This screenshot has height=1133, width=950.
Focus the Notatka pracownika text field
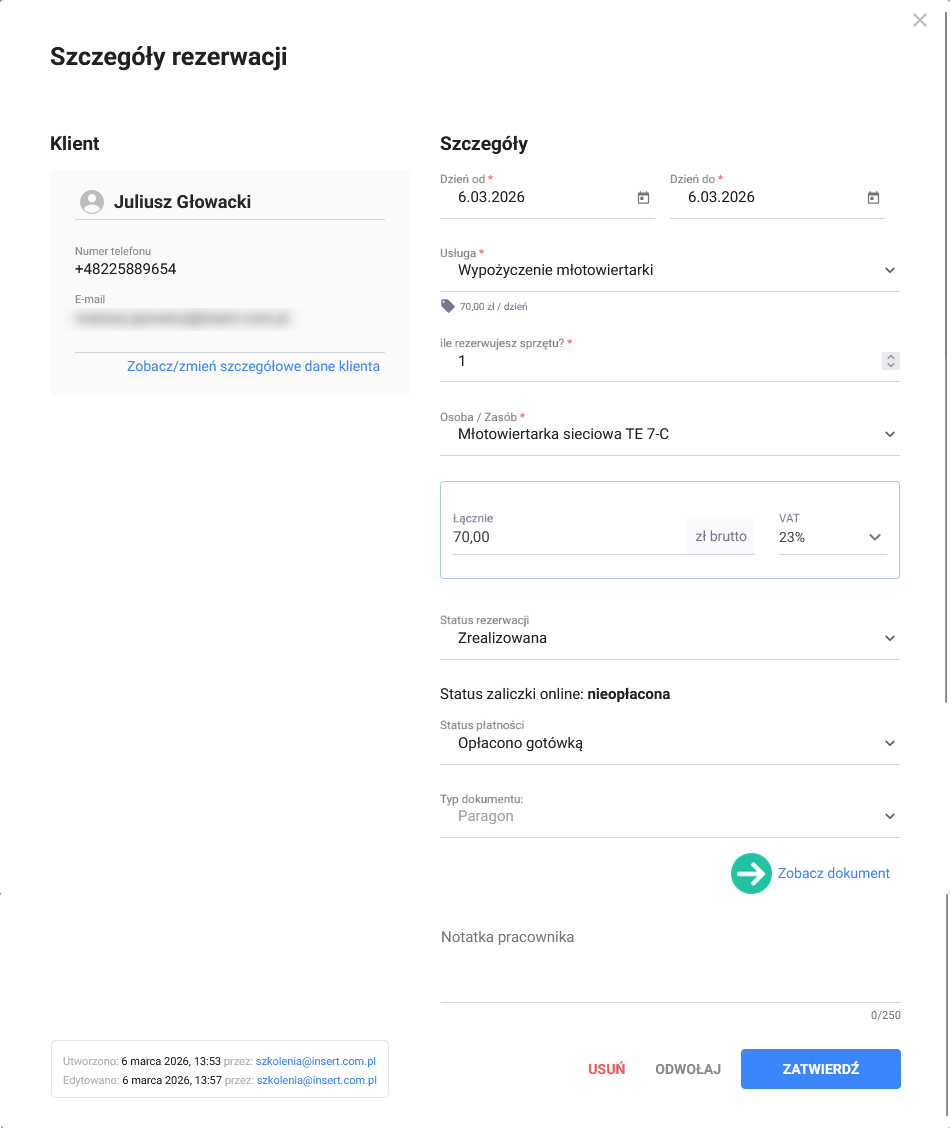point(670,965)
